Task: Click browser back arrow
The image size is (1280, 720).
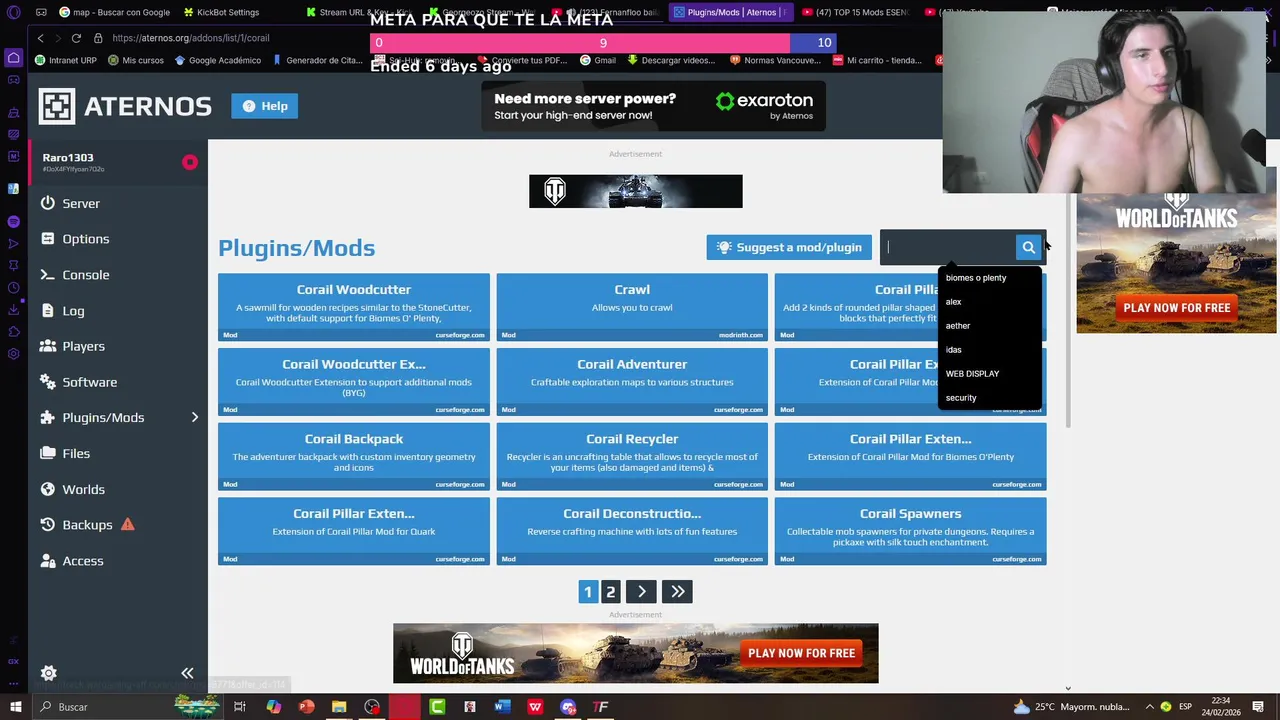Action: tap(40, 38)
